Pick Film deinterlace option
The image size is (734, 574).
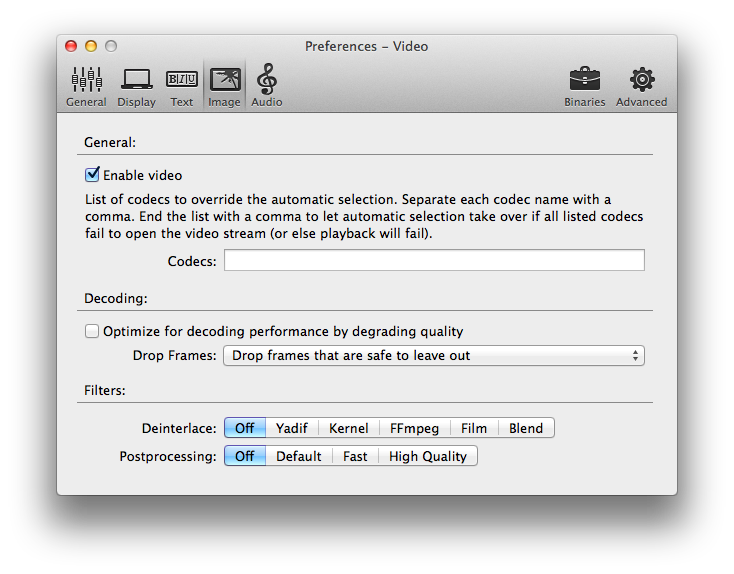pos(474,428)
